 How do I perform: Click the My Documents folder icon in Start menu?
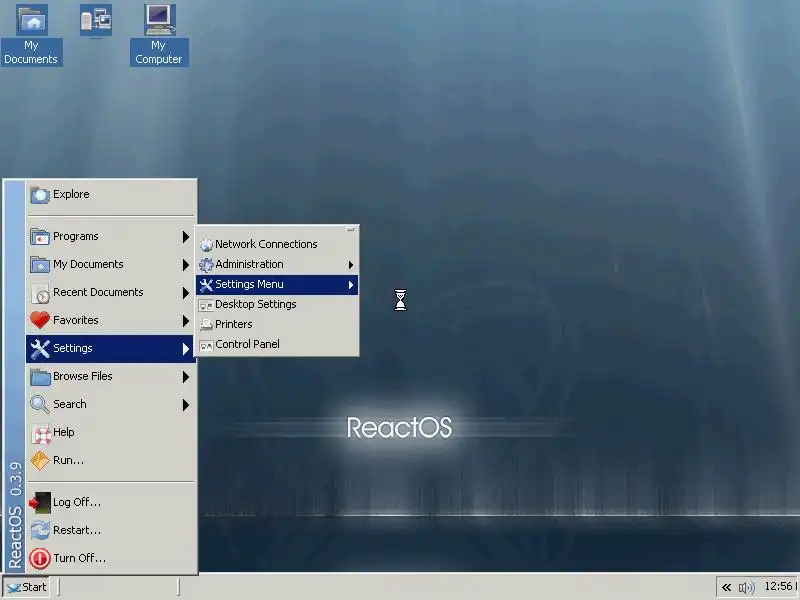tap(40, 265)
